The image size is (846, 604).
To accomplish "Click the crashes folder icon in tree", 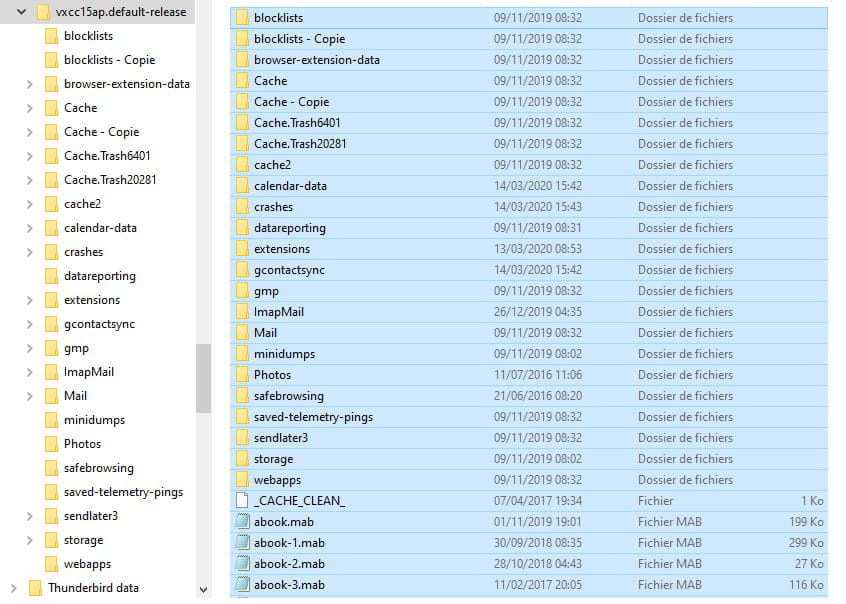I will (51, 252).
